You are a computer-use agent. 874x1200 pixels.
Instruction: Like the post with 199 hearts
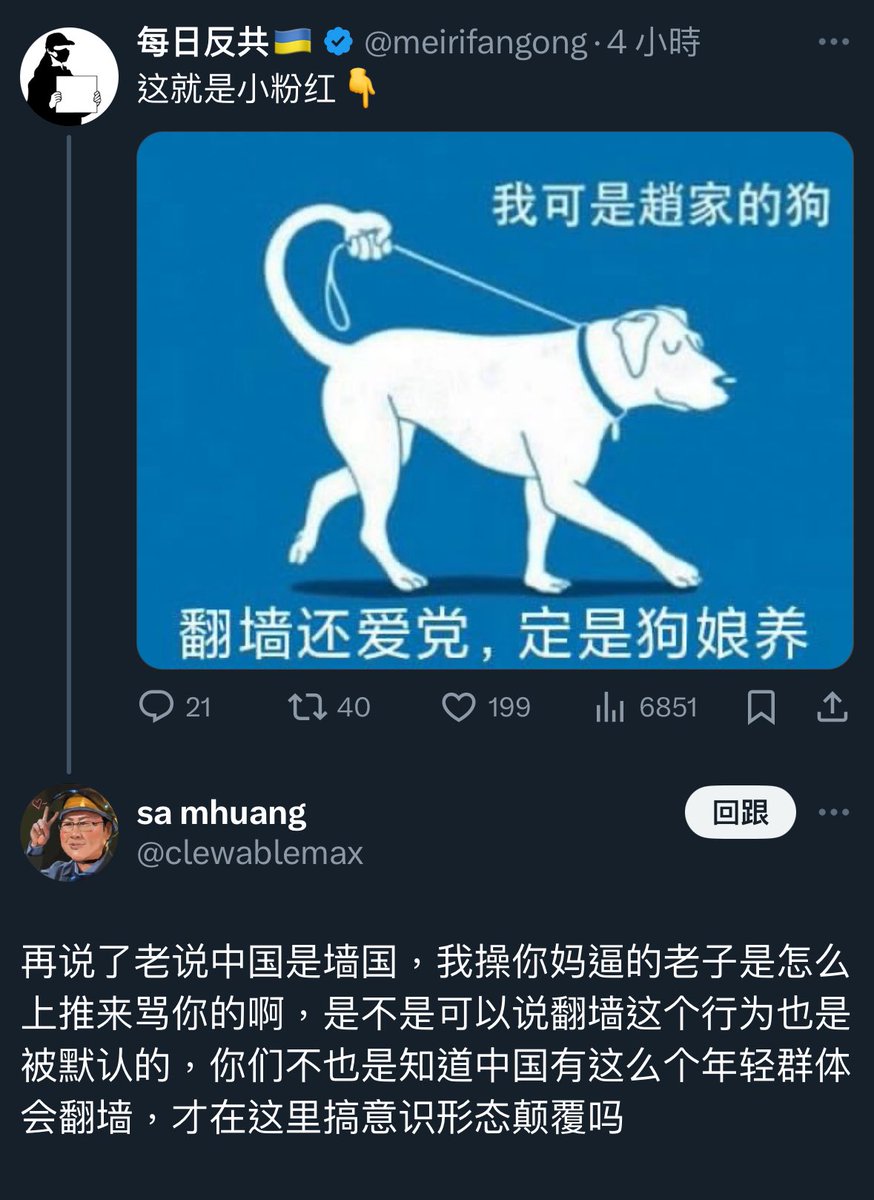486,707
